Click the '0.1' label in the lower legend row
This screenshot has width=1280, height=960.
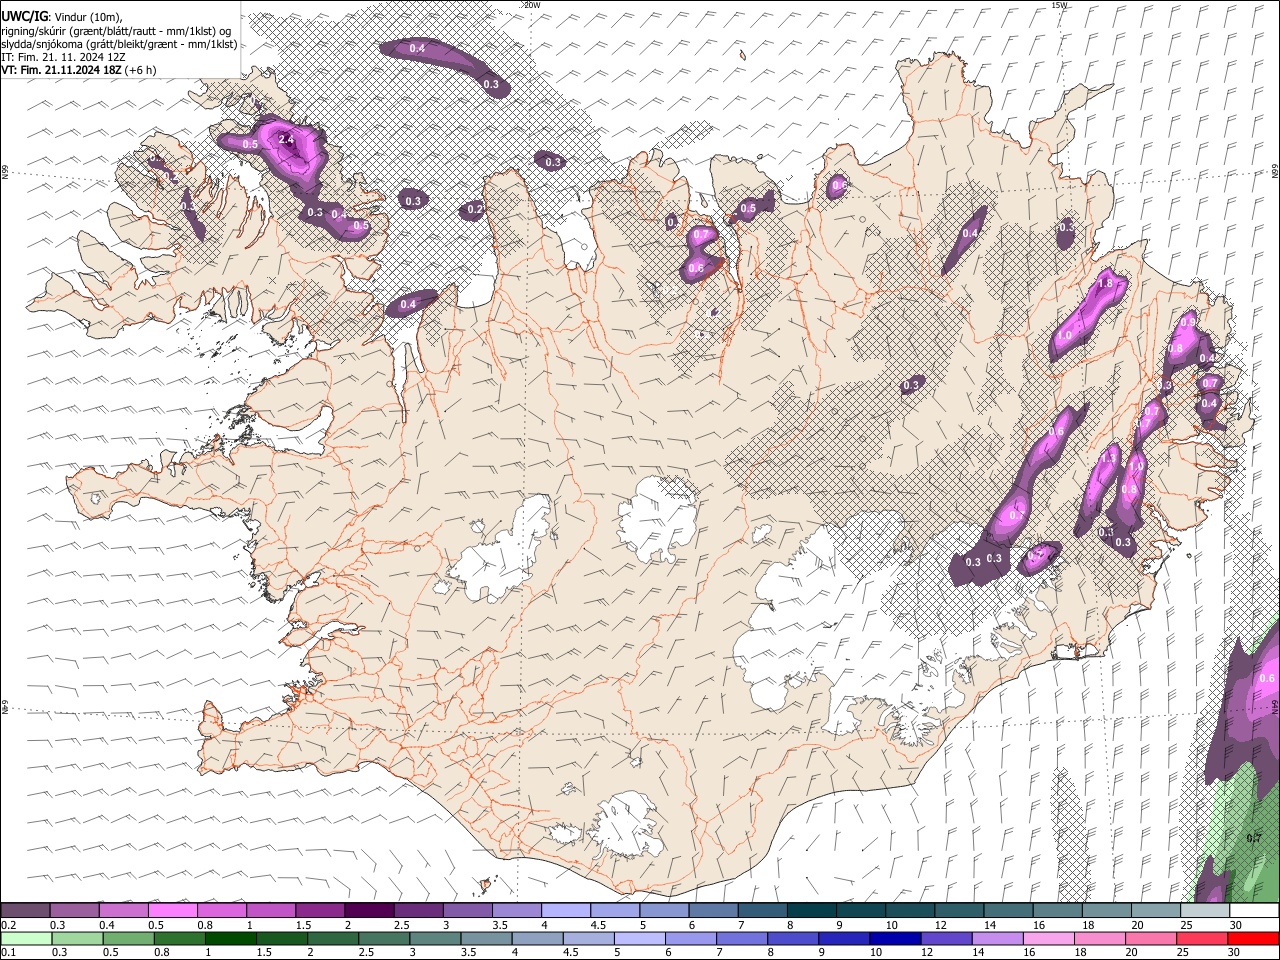pos(8,952)
